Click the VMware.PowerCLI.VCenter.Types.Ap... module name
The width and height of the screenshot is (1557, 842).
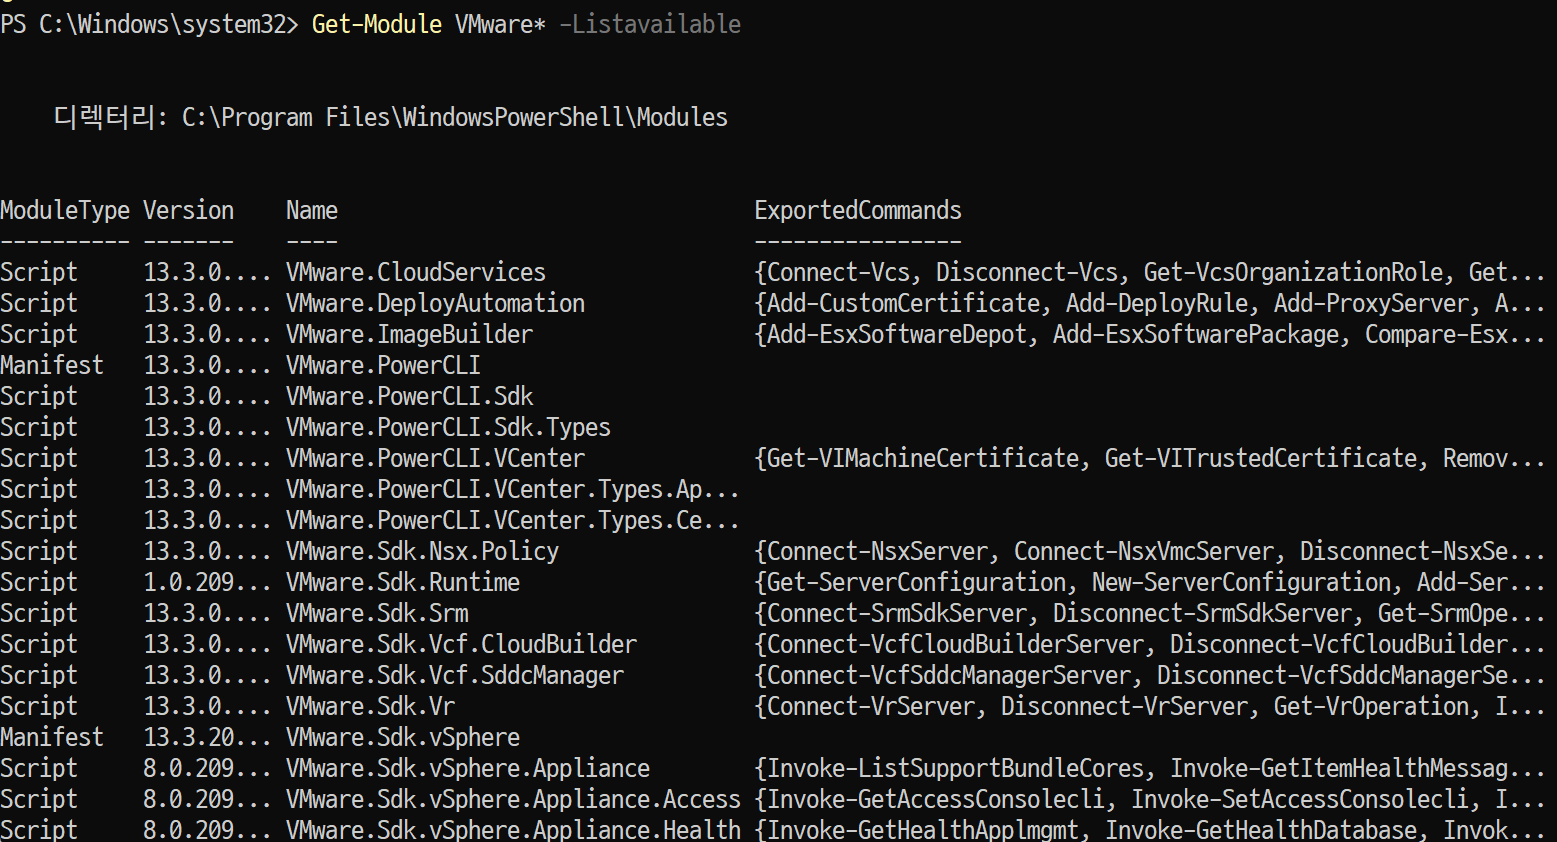[x=513, y=489]
